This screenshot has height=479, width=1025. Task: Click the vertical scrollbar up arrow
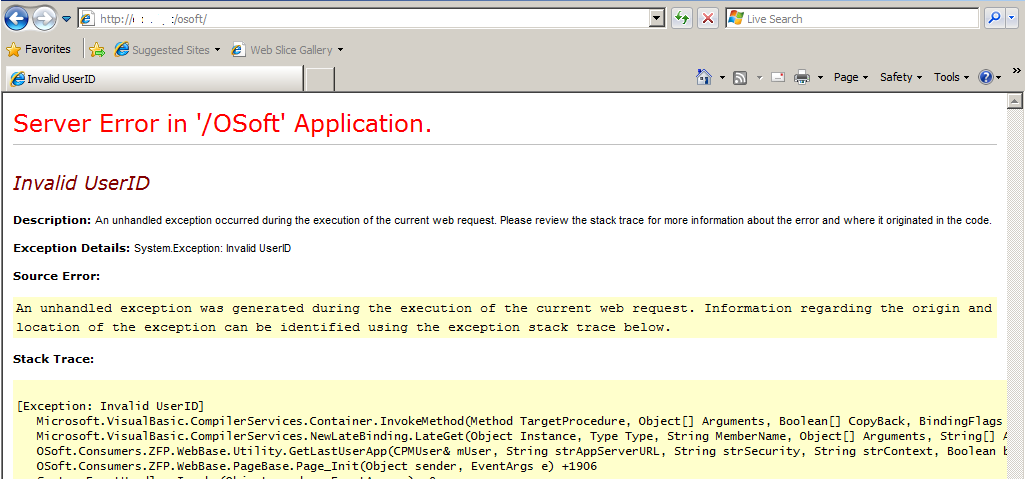pyautogui.click(x=1015, y=101)
